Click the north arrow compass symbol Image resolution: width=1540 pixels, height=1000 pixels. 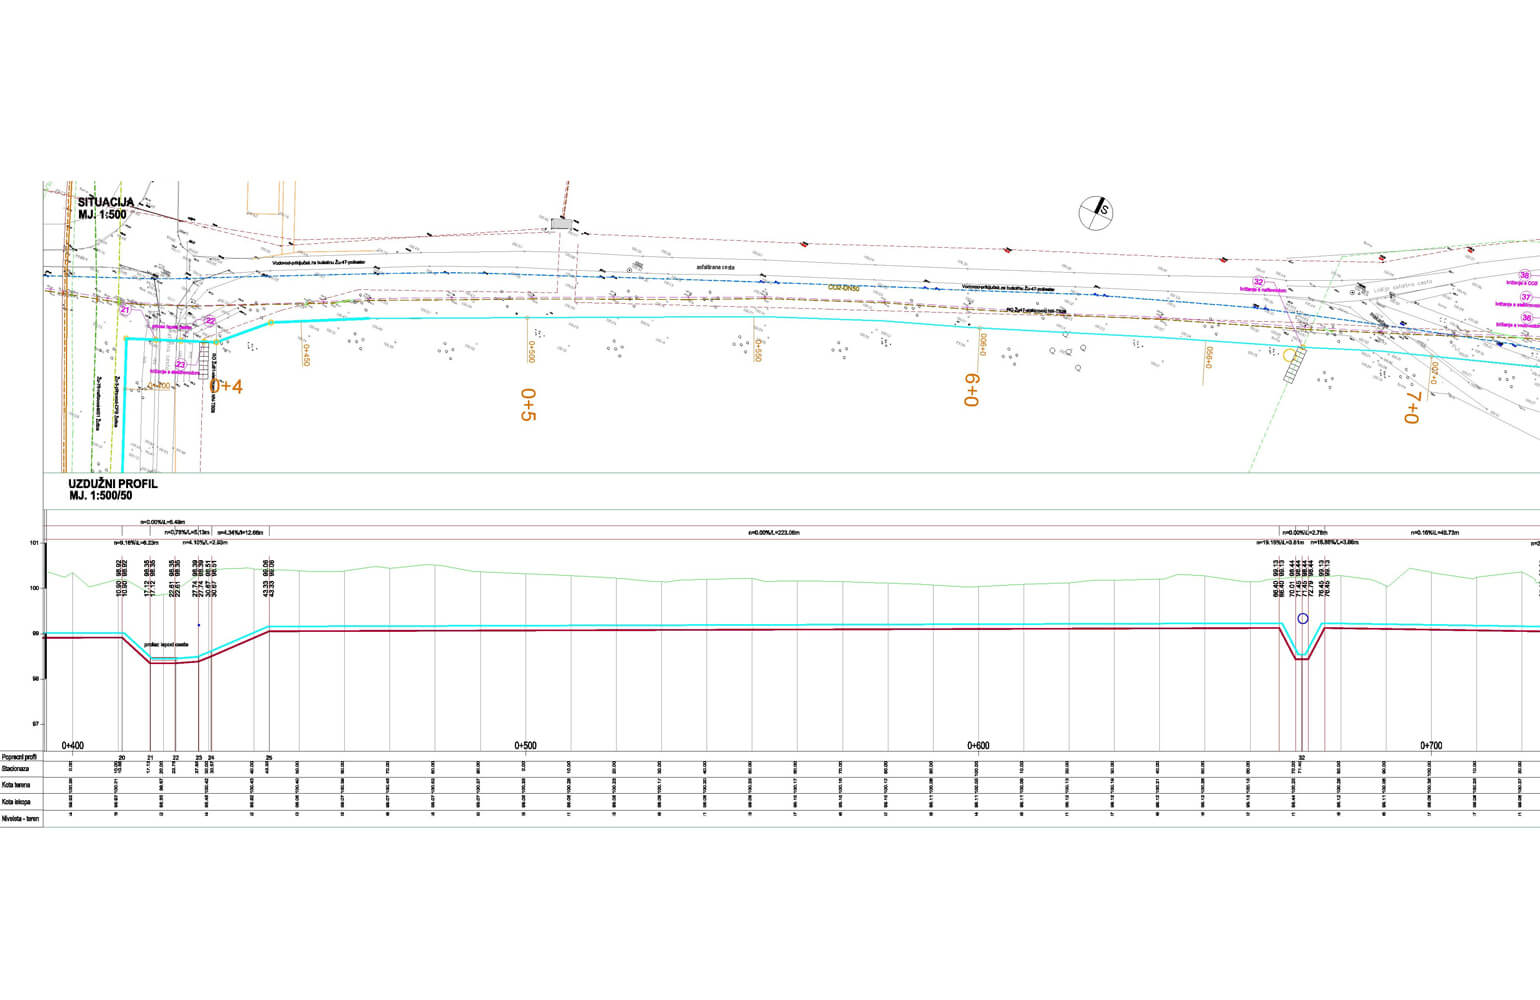click(x=1097, y=211)
